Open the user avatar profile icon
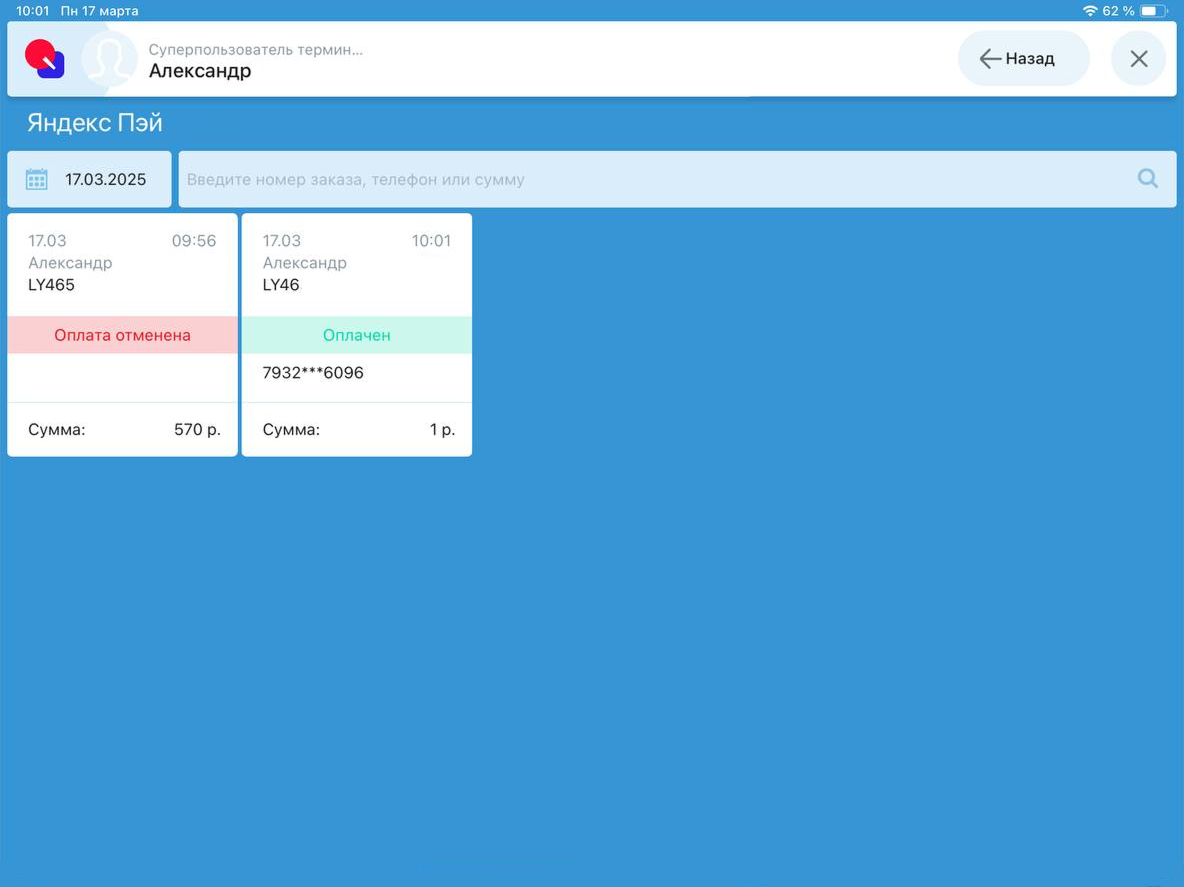The width and height of the screenshot is (1184, 887). click(110, 59)
